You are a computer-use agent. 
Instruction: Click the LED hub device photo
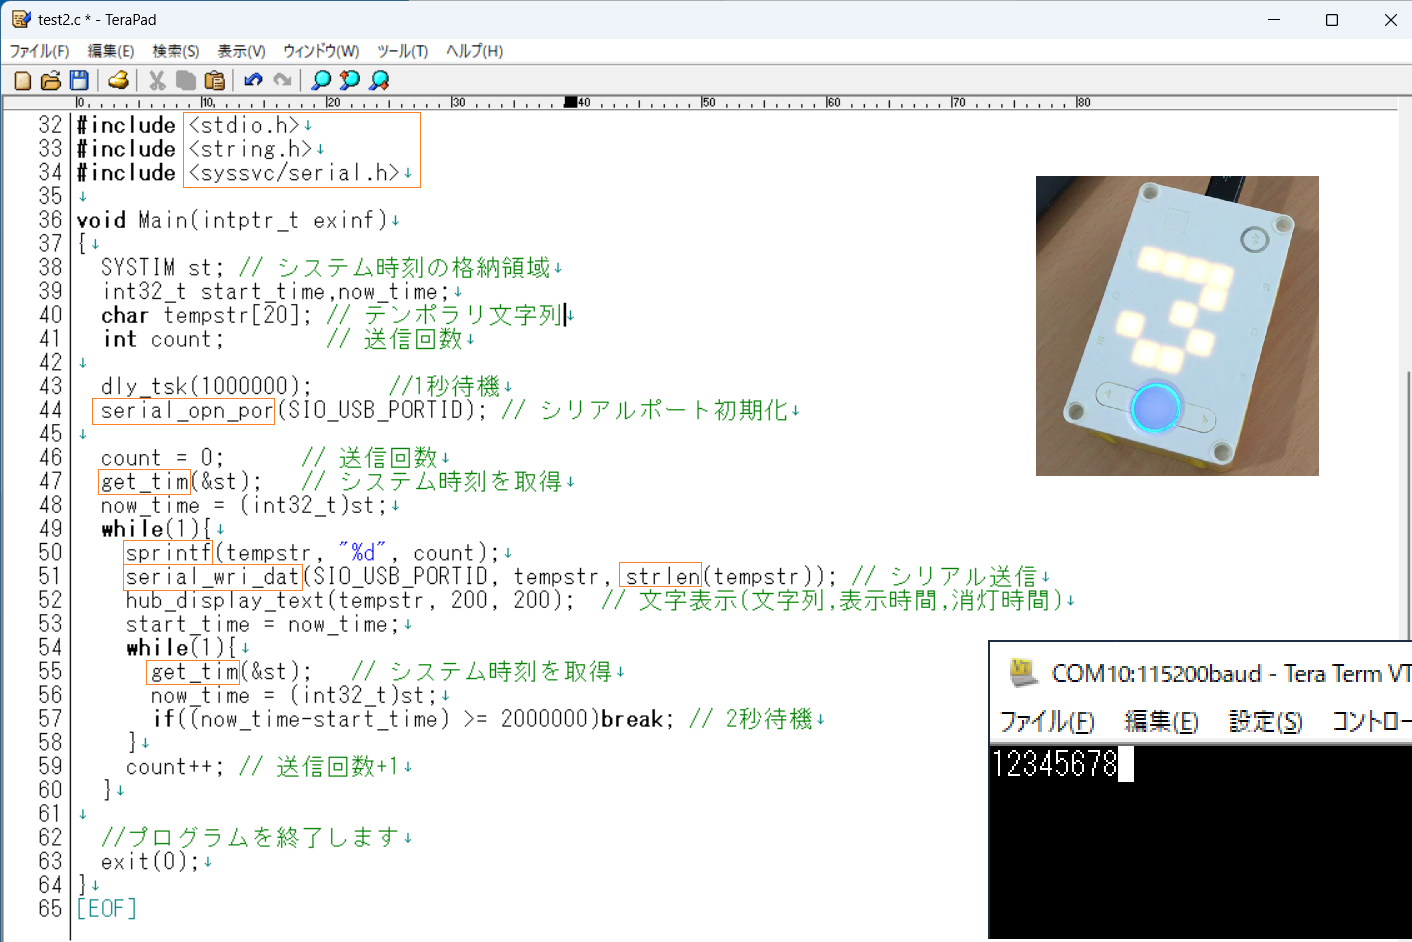(1177, 325)
